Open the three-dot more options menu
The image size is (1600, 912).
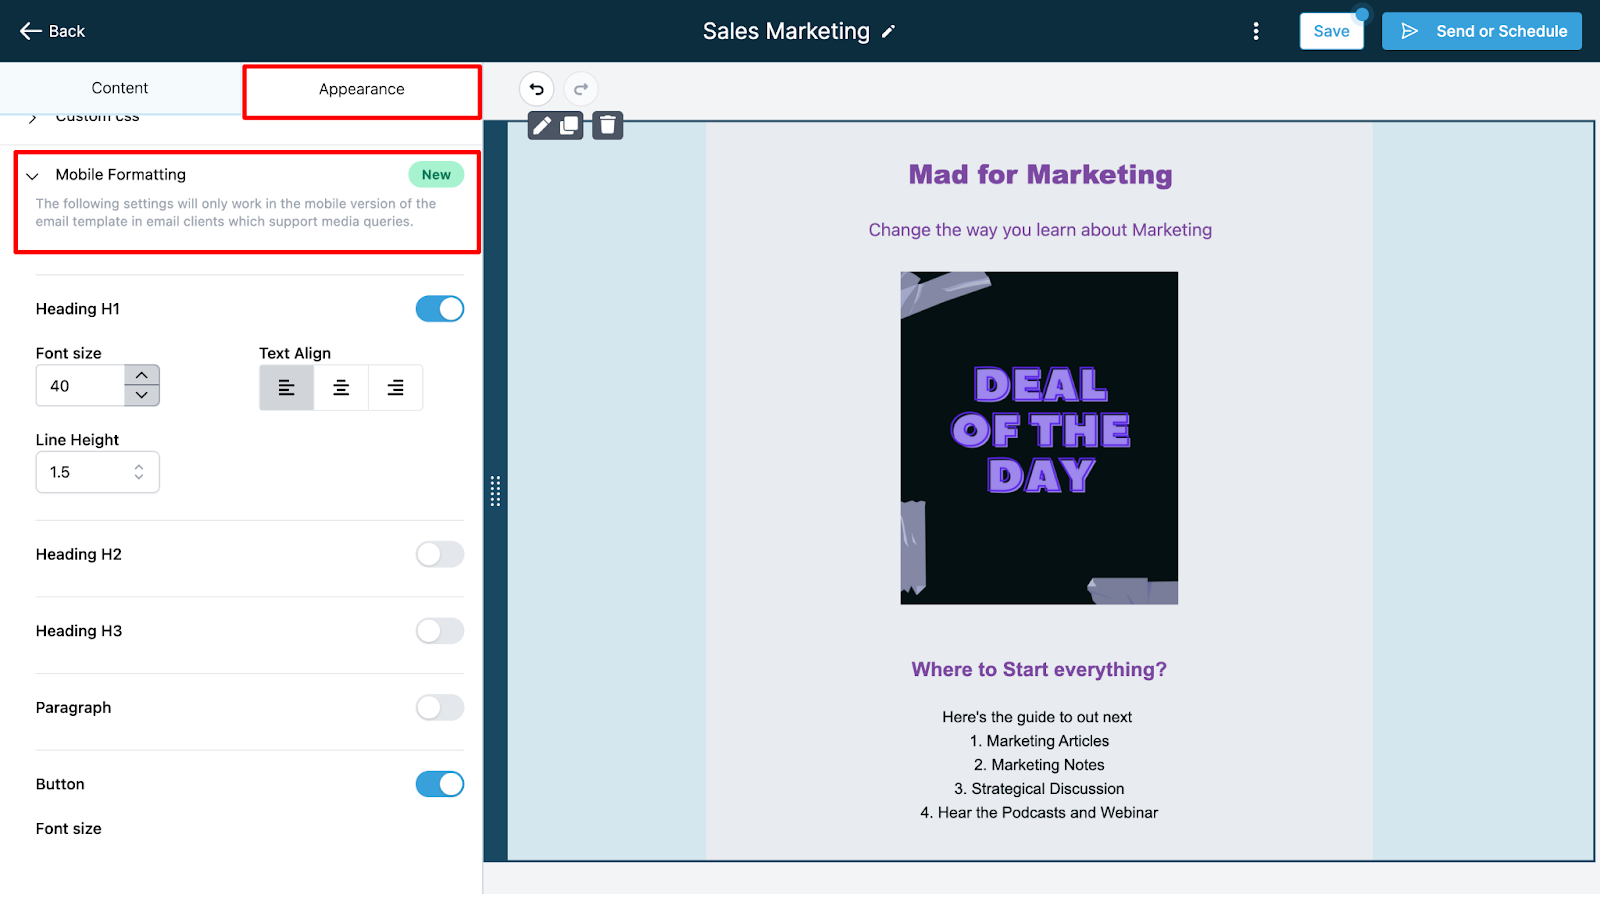1256,31
